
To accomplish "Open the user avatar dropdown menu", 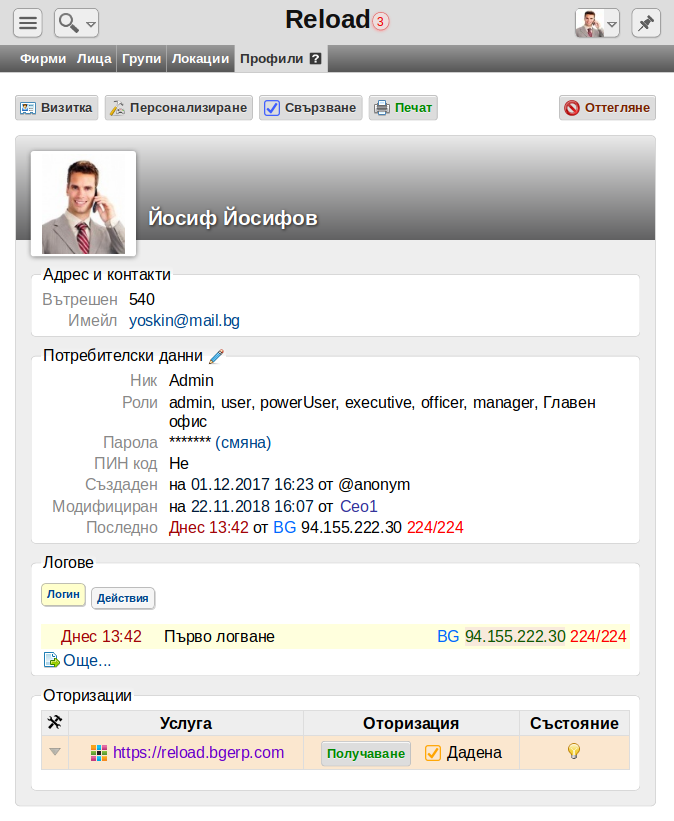I will click(x=598, y=23).
